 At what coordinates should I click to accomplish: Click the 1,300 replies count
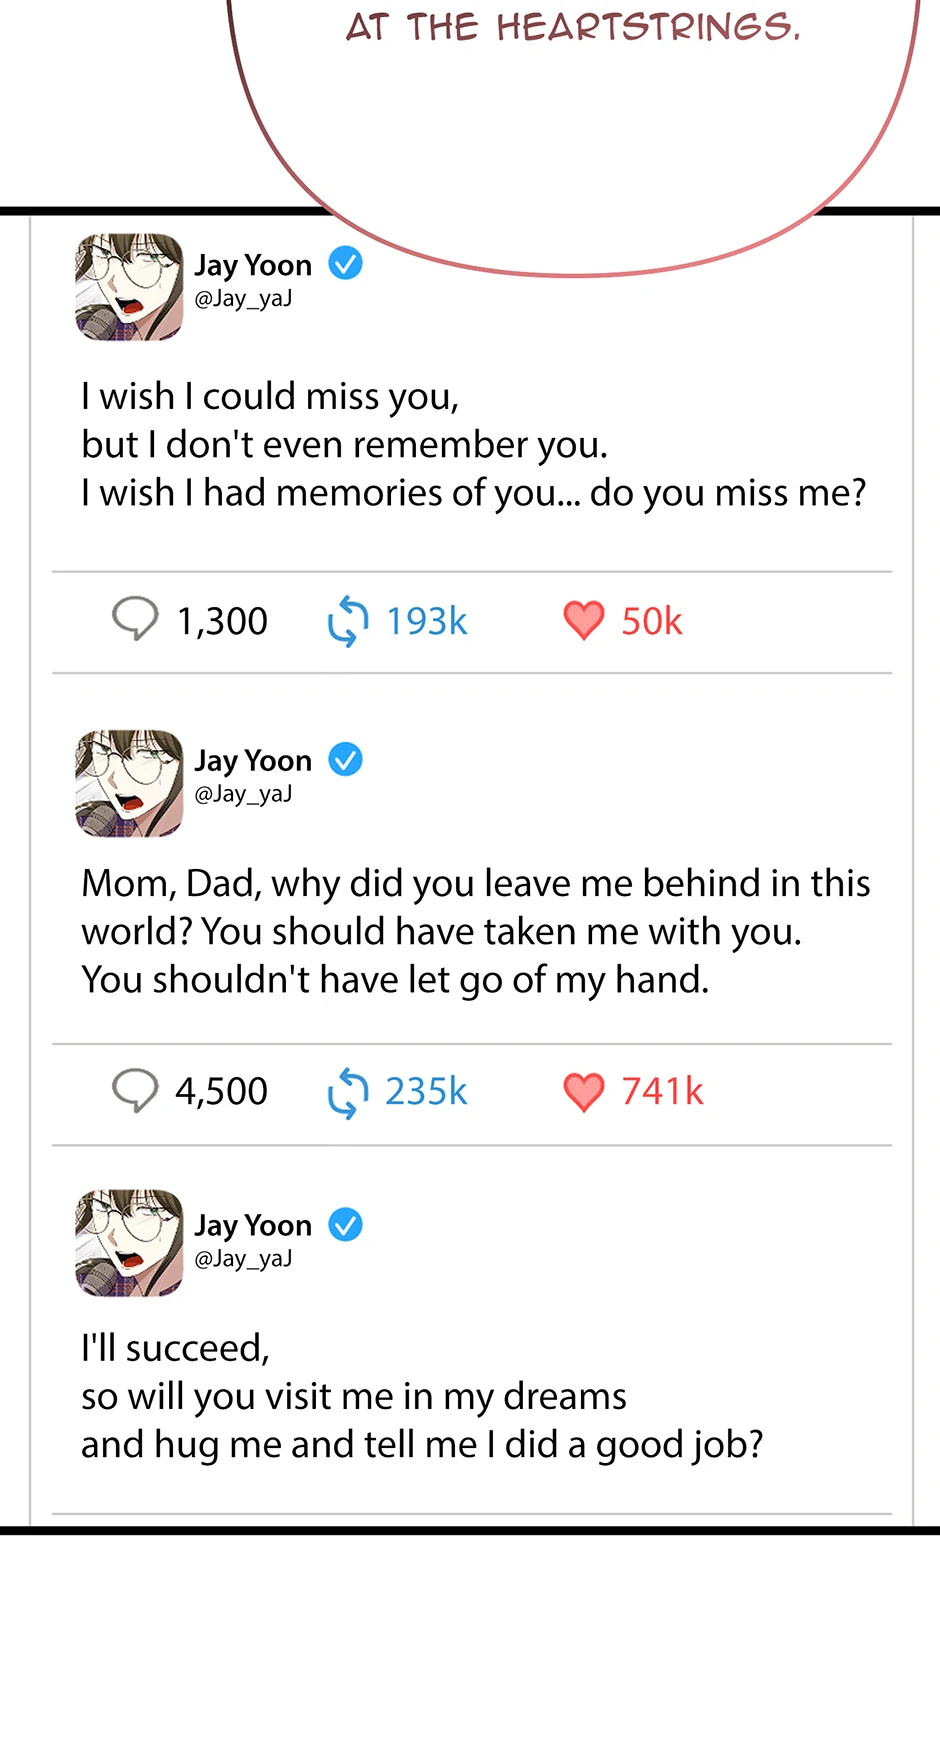[222, 621]
